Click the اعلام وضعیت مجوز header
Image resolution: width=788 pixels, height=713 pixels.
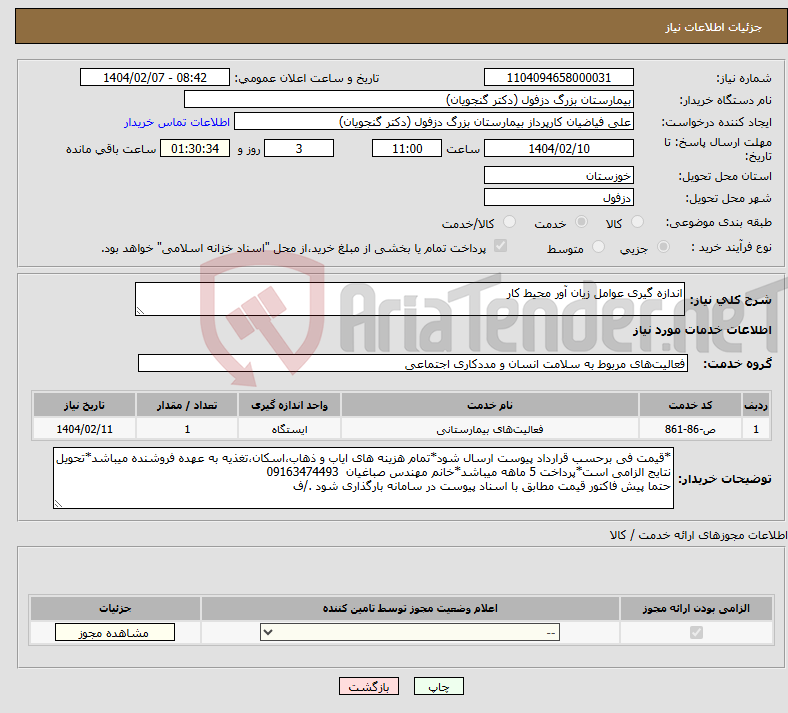pyautogui.click(x=410, y=608)
